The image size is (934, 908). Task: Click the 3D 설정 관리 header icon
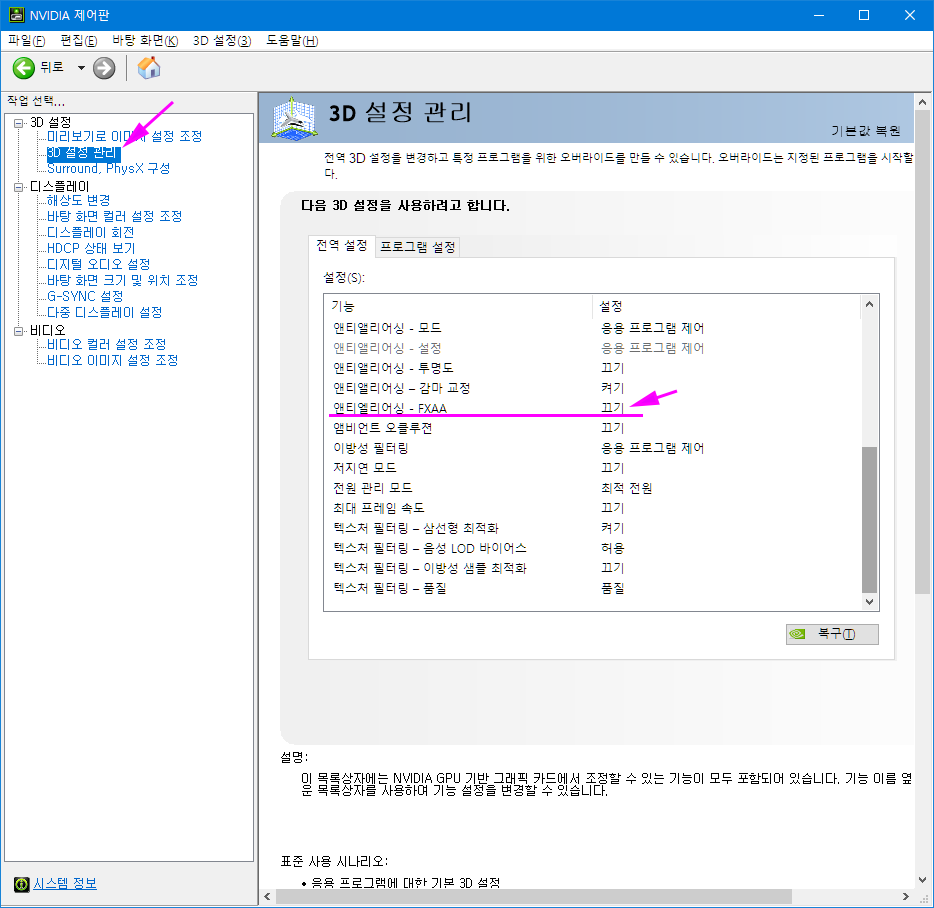coord(294,119)
